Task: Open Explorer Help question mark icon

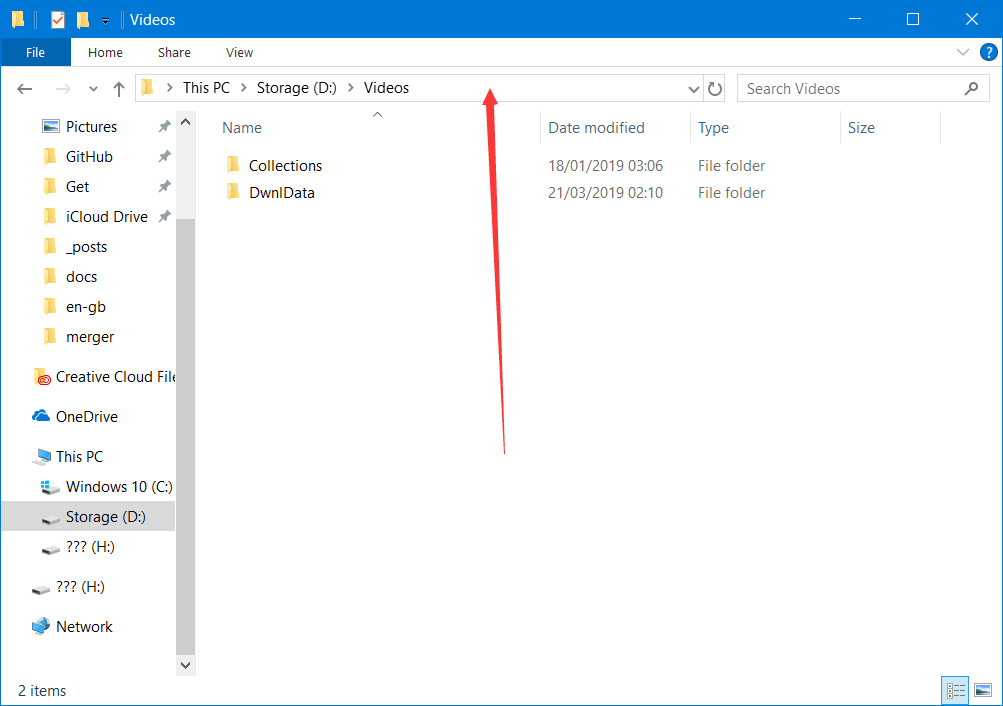Action: tap(988, 53)
